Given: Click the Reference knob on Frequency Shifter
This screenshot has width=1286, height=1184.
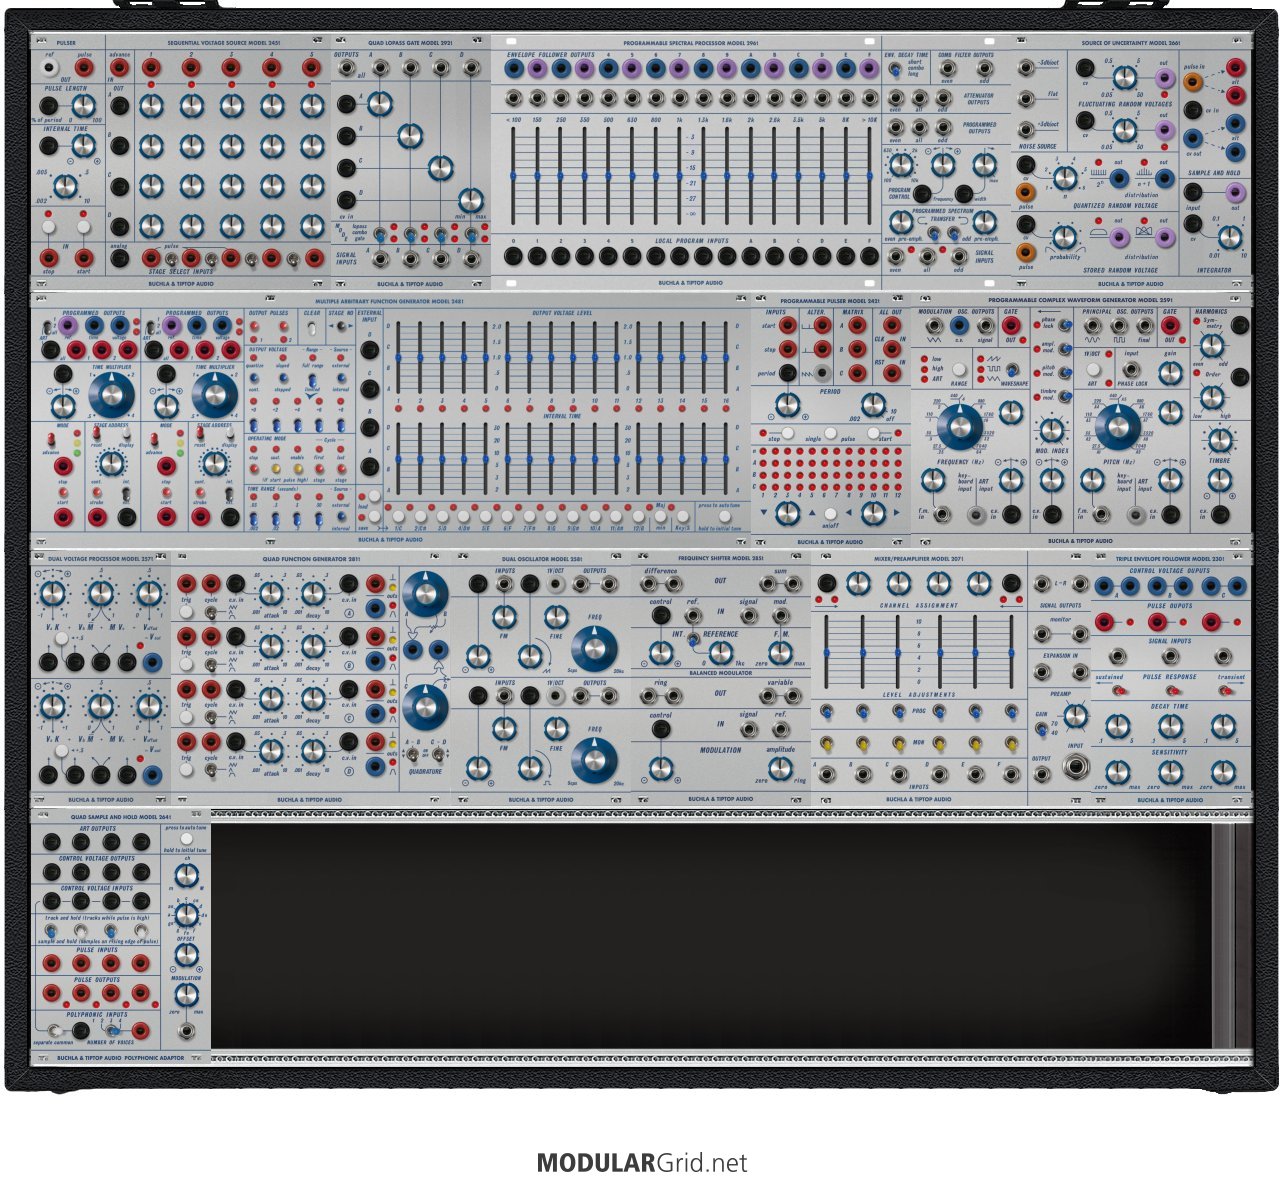Looking at the screenshot, I should tap(719, 654).
